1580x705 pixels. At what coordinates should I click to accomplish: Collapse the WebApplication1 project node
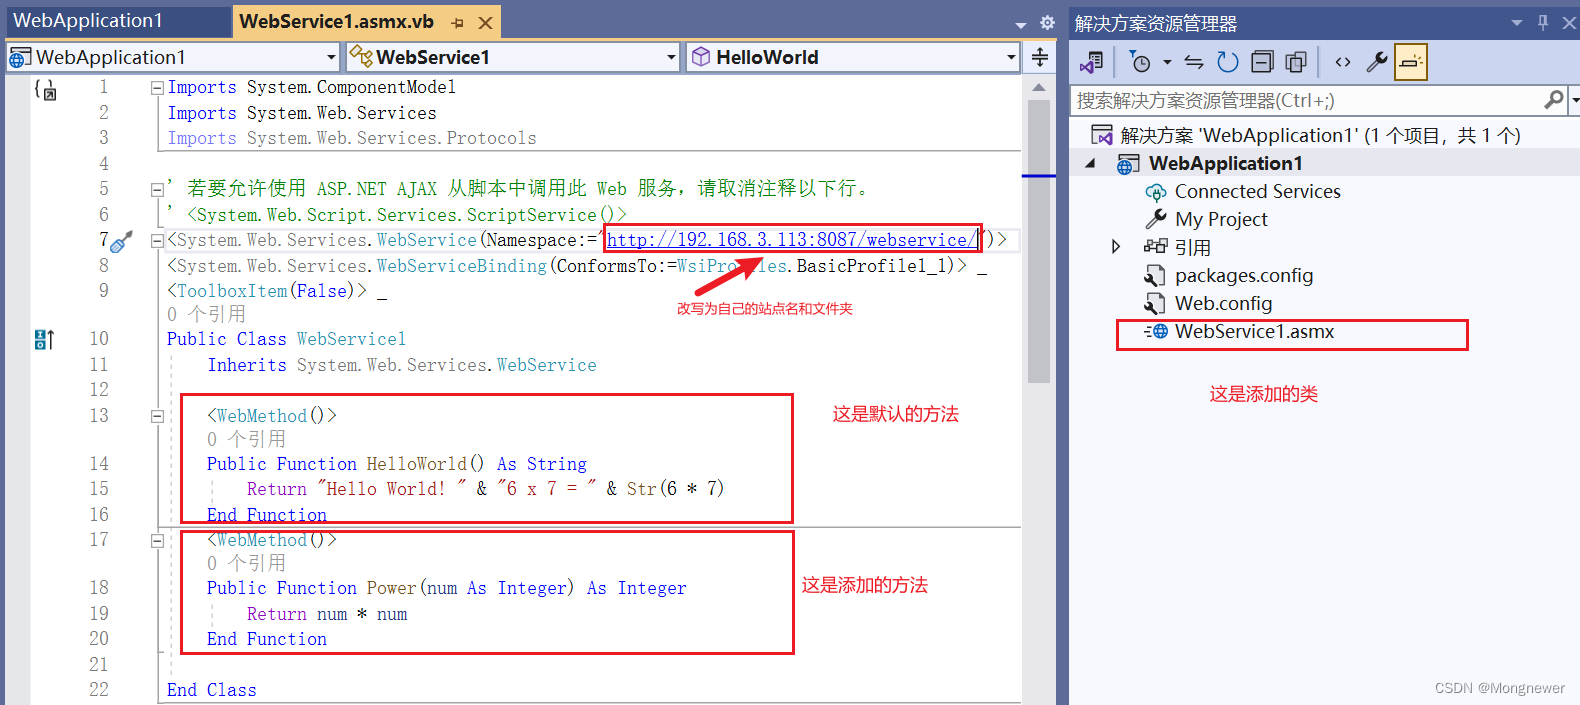pos(1090,163)
